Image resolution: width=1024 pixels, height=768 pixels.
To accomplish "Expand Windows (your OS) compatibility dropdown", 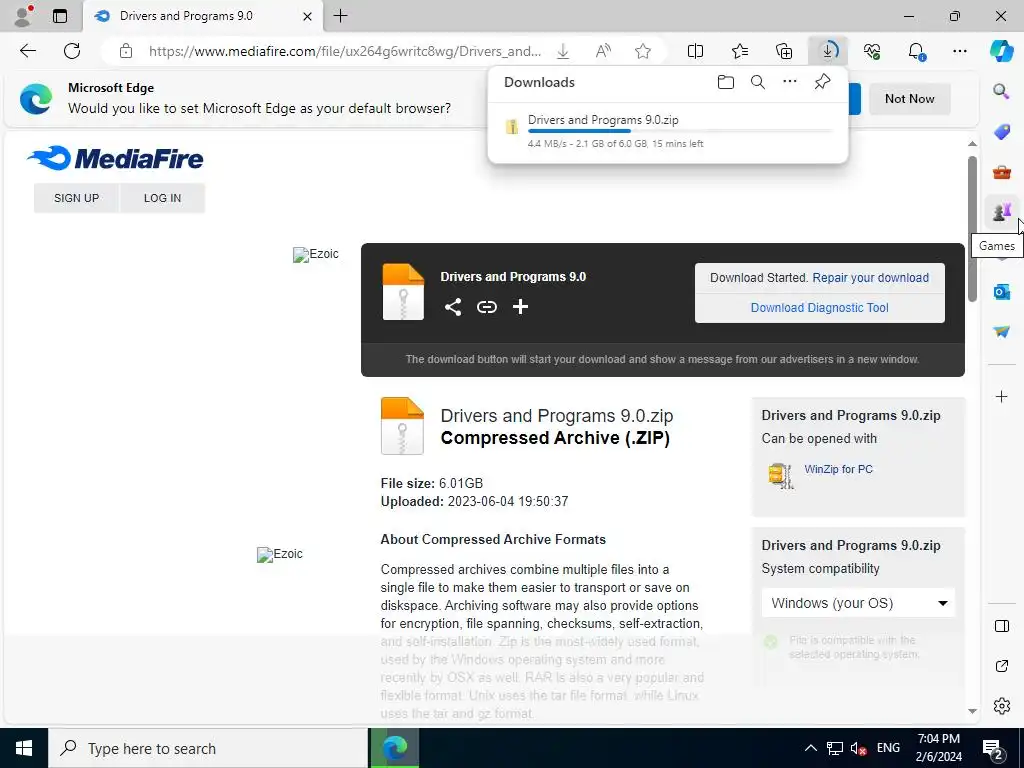I will click(x=858, y=603).
